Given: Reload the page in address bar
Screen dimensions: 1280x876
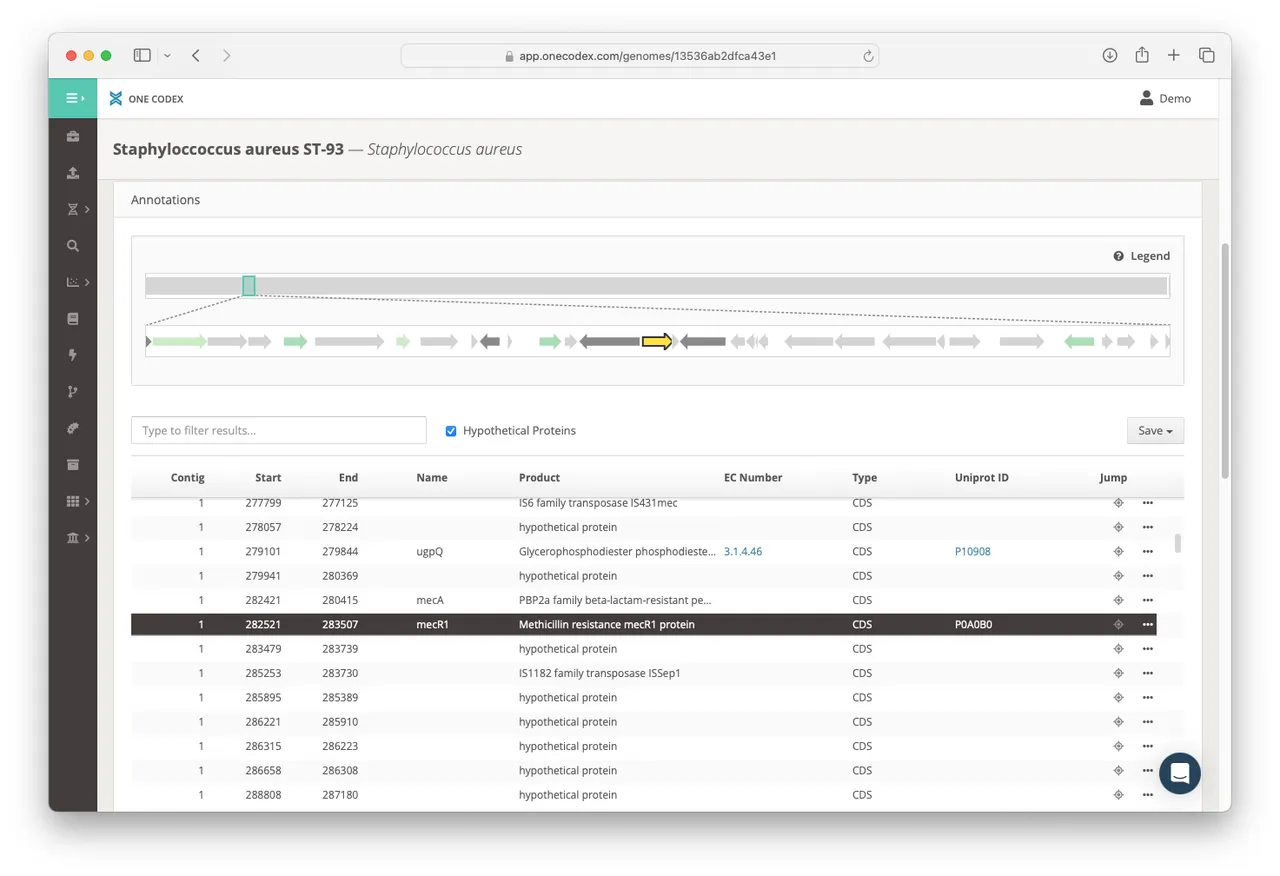Looking at the screenshot, I should pos(868,56).
